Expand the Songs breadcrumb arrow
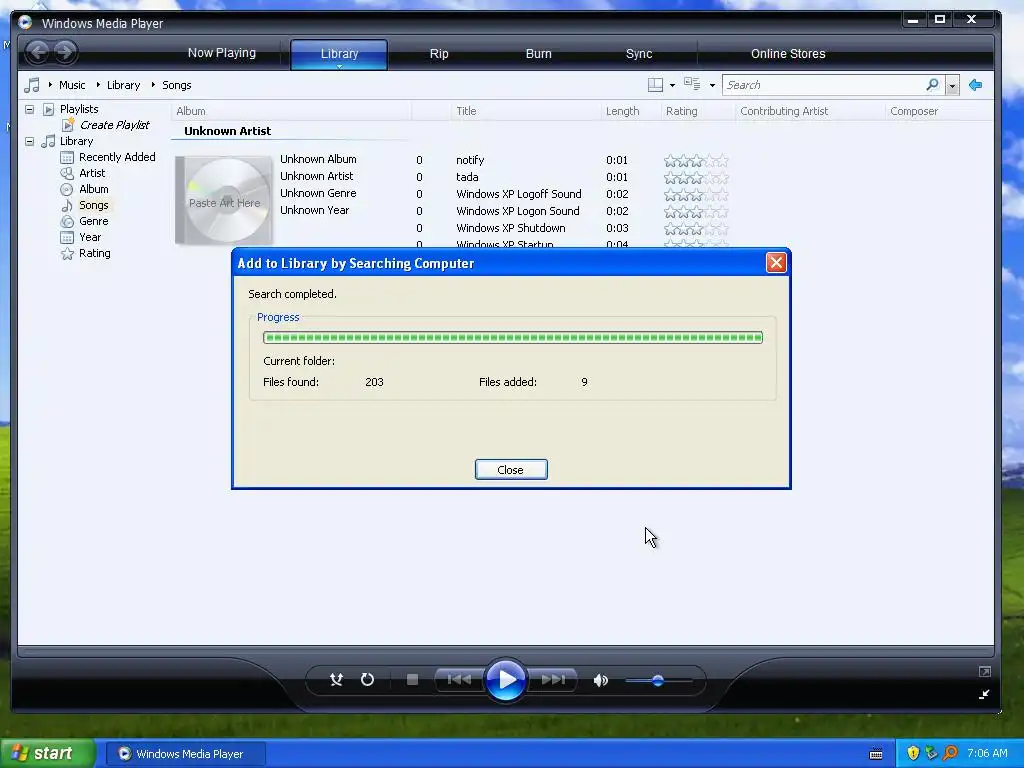Viewport: 1024px width, 768px height. (x=153, y=85)
